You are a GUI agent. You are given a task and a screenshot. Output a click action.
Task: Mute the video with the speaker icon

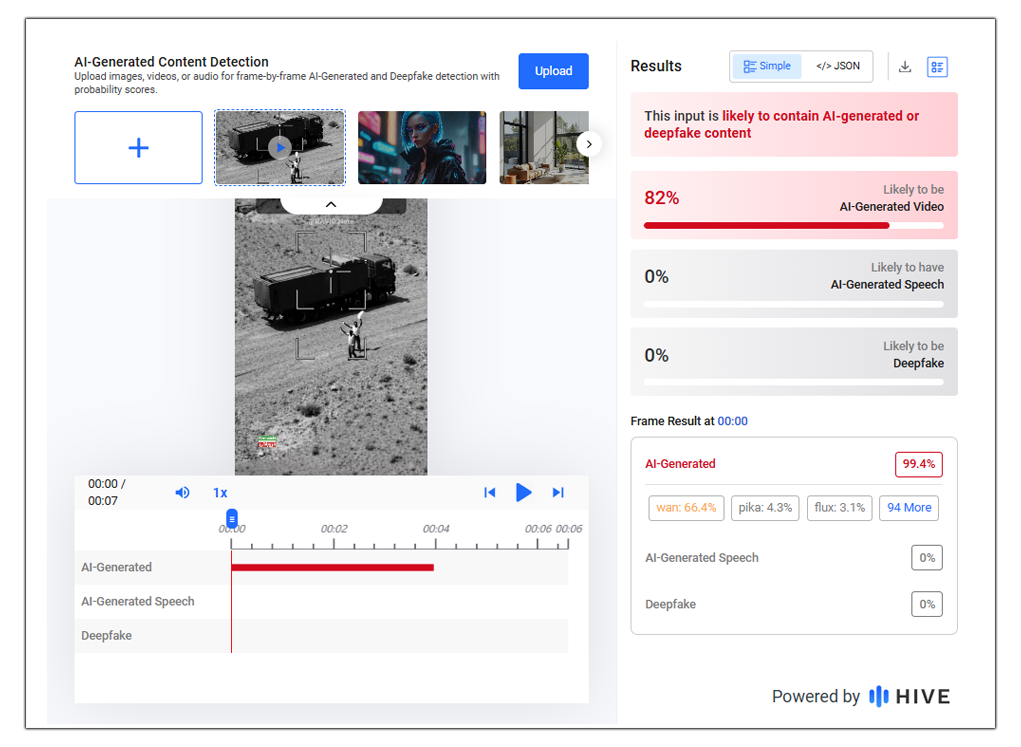[x=183, y=492]
